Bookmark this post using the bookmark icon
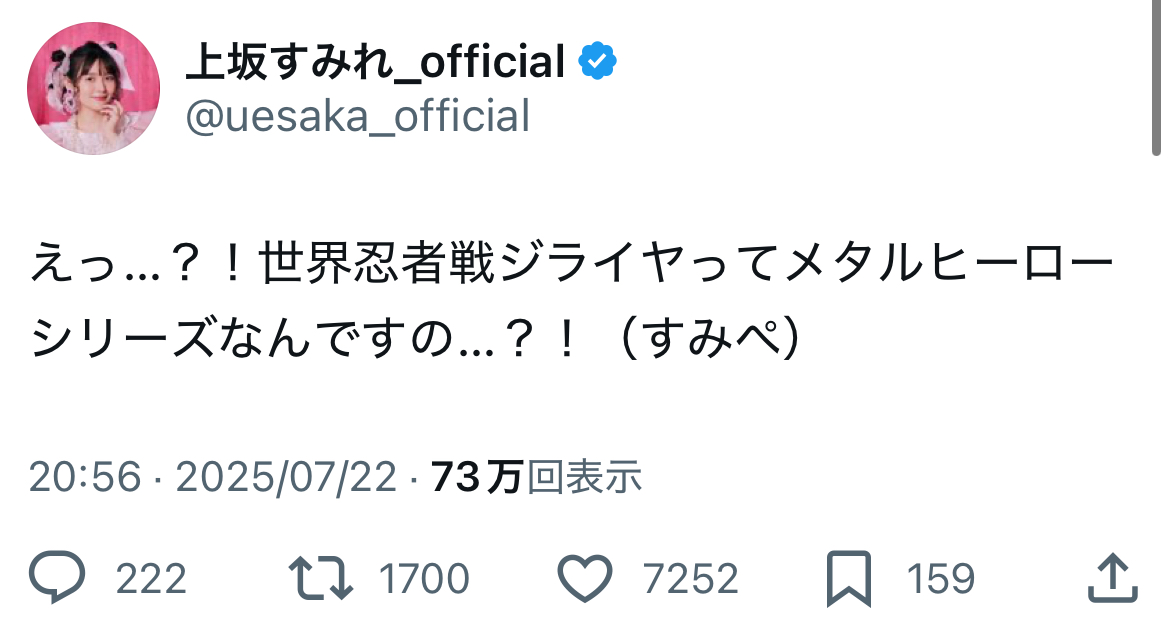This screenshot has height=617, width=1170. coord(848,578)
